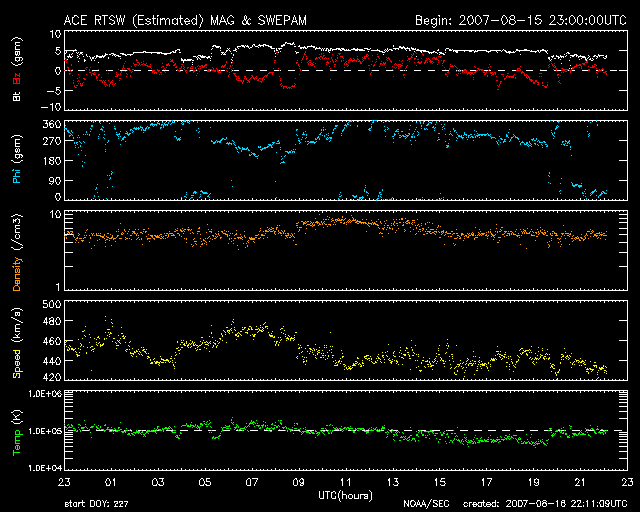Viewport: 640px width, 512px height.
Task: Click the '17' hour tick label
Action: (487, 482)
